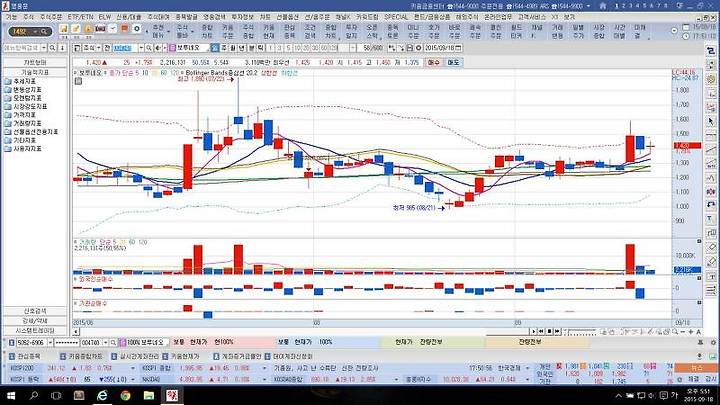Image resolution: width=720 pixels, height=405 pixels.
Task: Expand the 거래량지표 folder
Action: [x=24, y=124]
